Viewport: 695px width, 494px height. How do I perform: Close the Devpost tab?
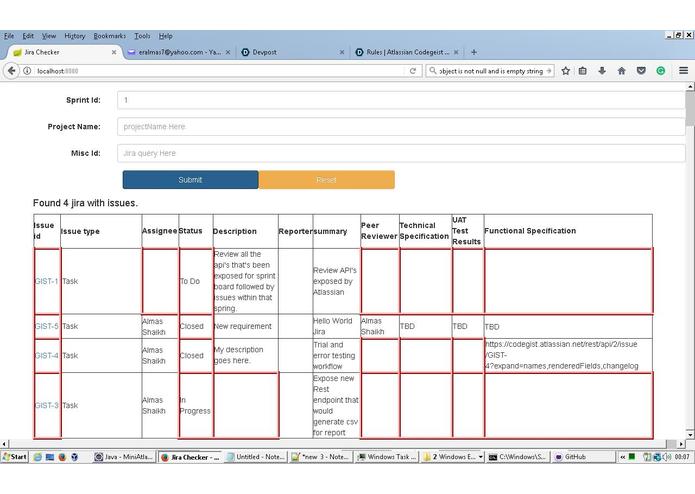[x=342, y=52]
